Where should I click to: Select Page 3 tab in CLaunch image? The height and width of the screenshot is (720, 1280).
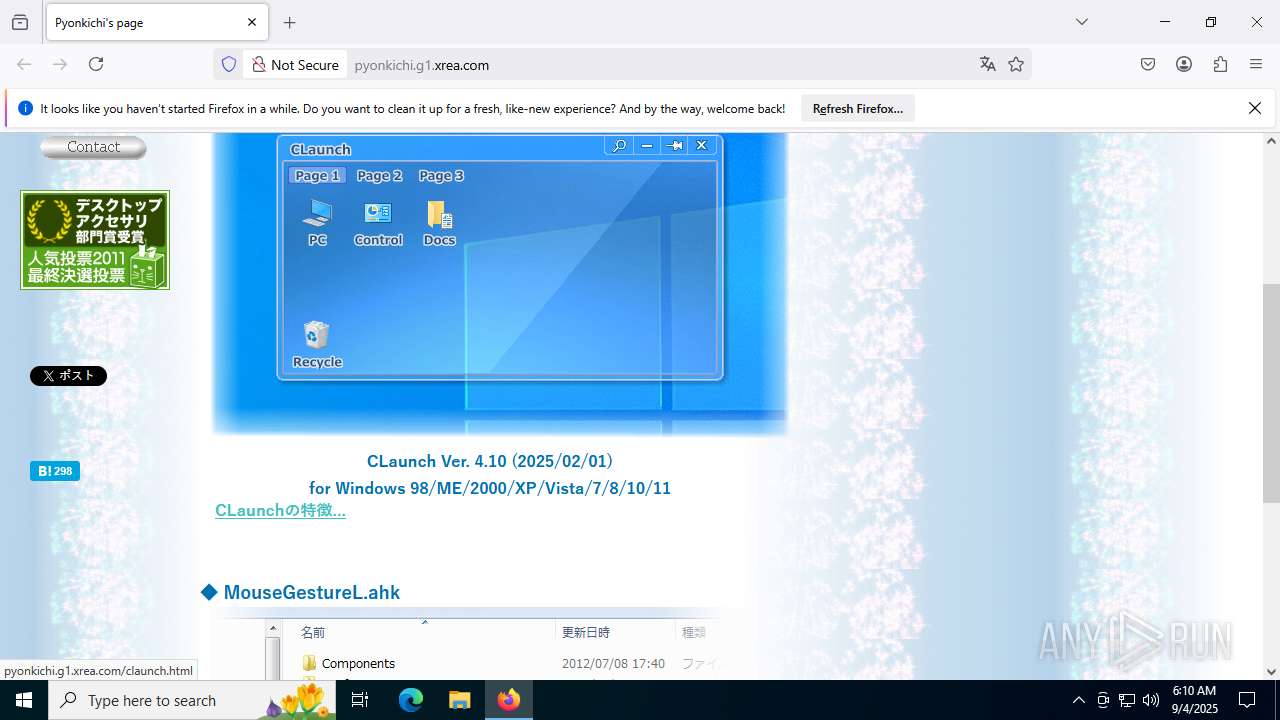[x=441, y=176]
